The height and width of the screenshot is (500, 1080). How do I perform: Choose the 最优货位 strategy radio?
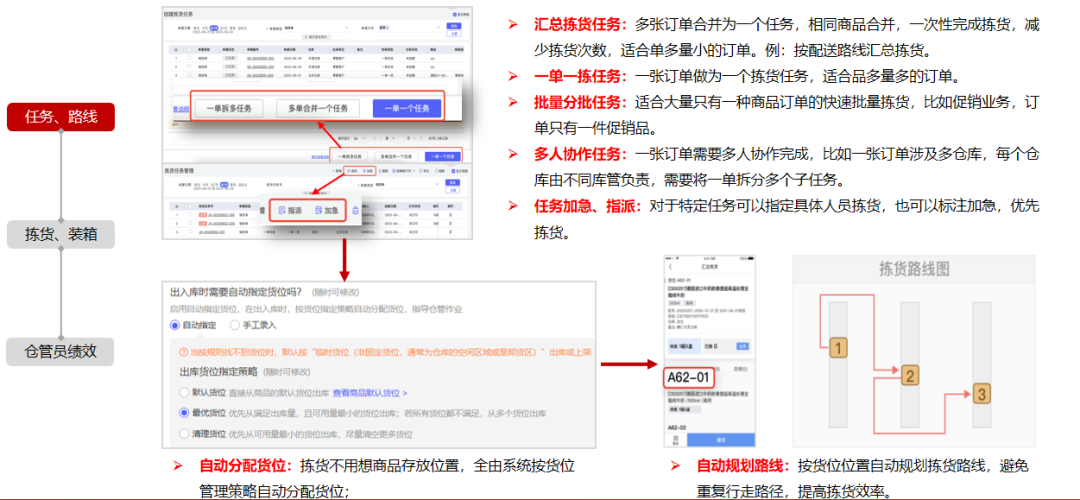click(184, 413)
